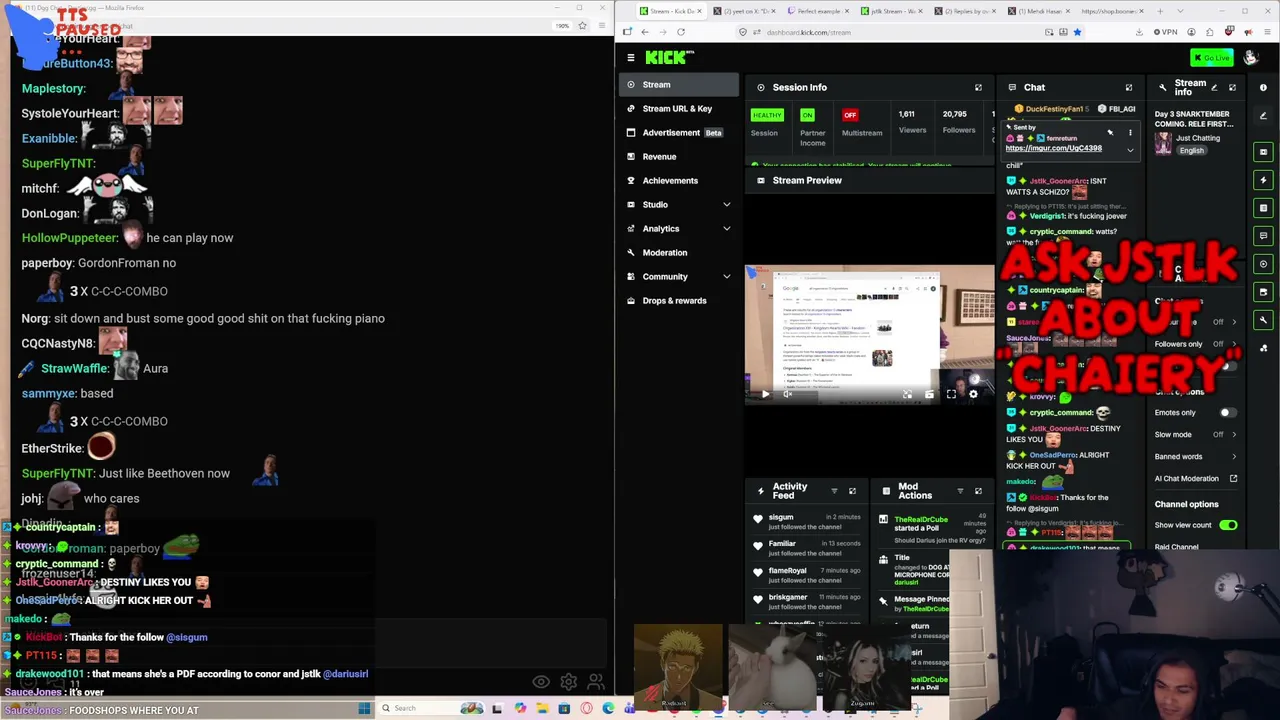This screenshot has width=1280, height=720.
Task: Open the Kick hamburger menu
Action: [630, 58]
